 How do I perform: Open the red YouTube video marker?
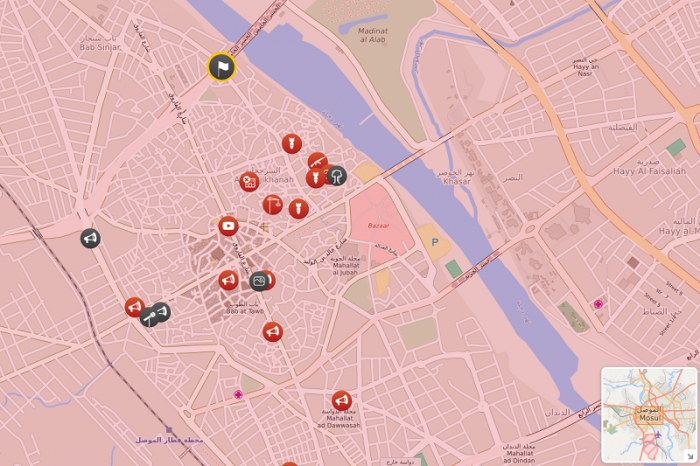click(x=228, y=226)
